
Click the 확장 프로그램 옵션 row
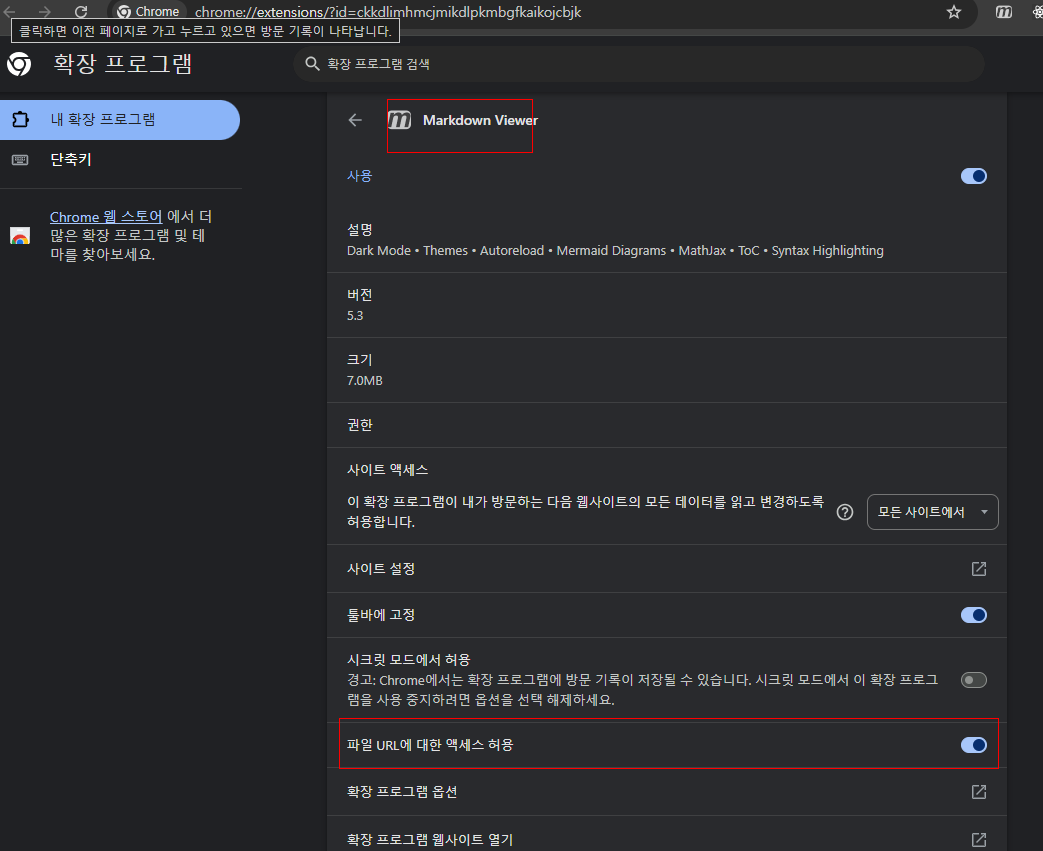click(x=667, y=792)
